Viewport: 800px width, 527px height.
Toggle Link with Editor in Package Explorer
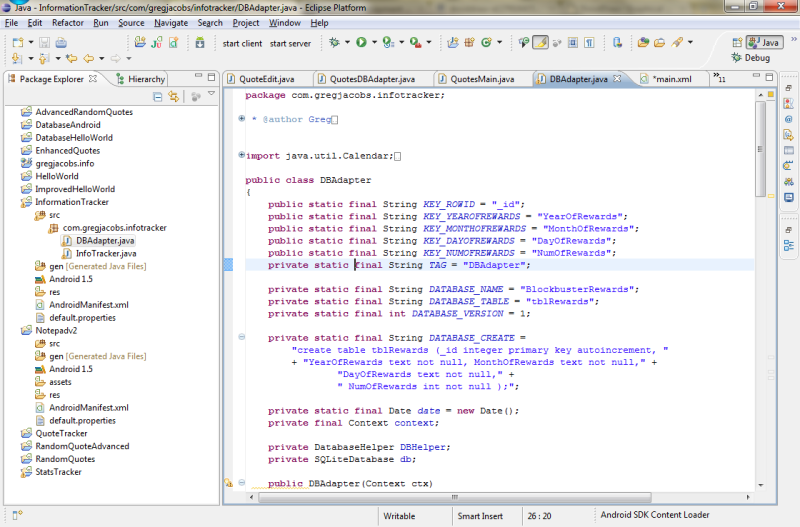pyautogui.click(x=175, y=96)
